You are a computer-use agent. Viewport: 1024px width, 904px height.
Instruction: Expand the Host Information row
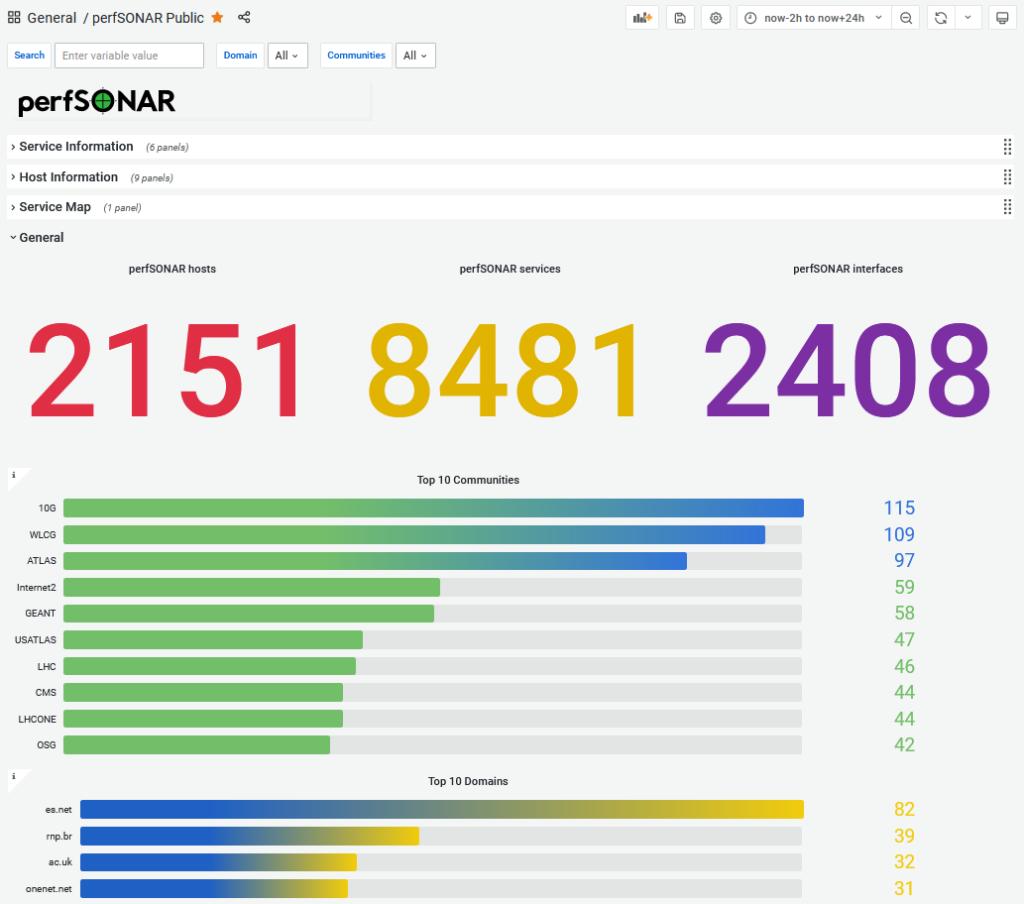pyautogui.click(x=67, y=177)
